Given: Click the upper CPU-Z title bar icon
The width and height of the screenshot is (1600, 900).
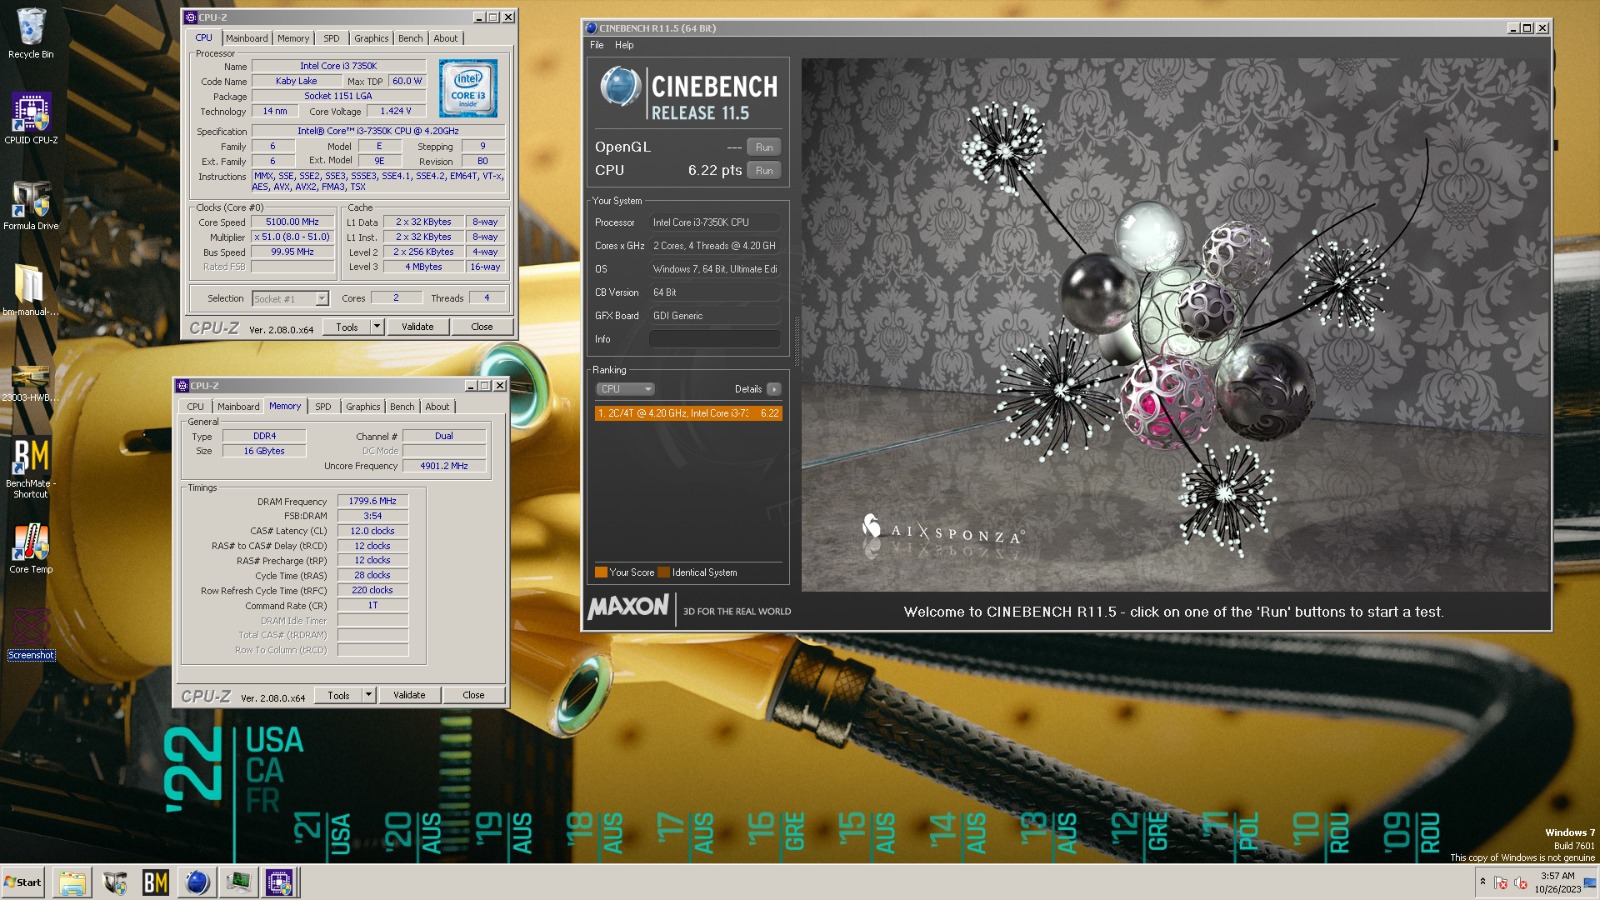Looking at the screenshot, I should [190, 17].
